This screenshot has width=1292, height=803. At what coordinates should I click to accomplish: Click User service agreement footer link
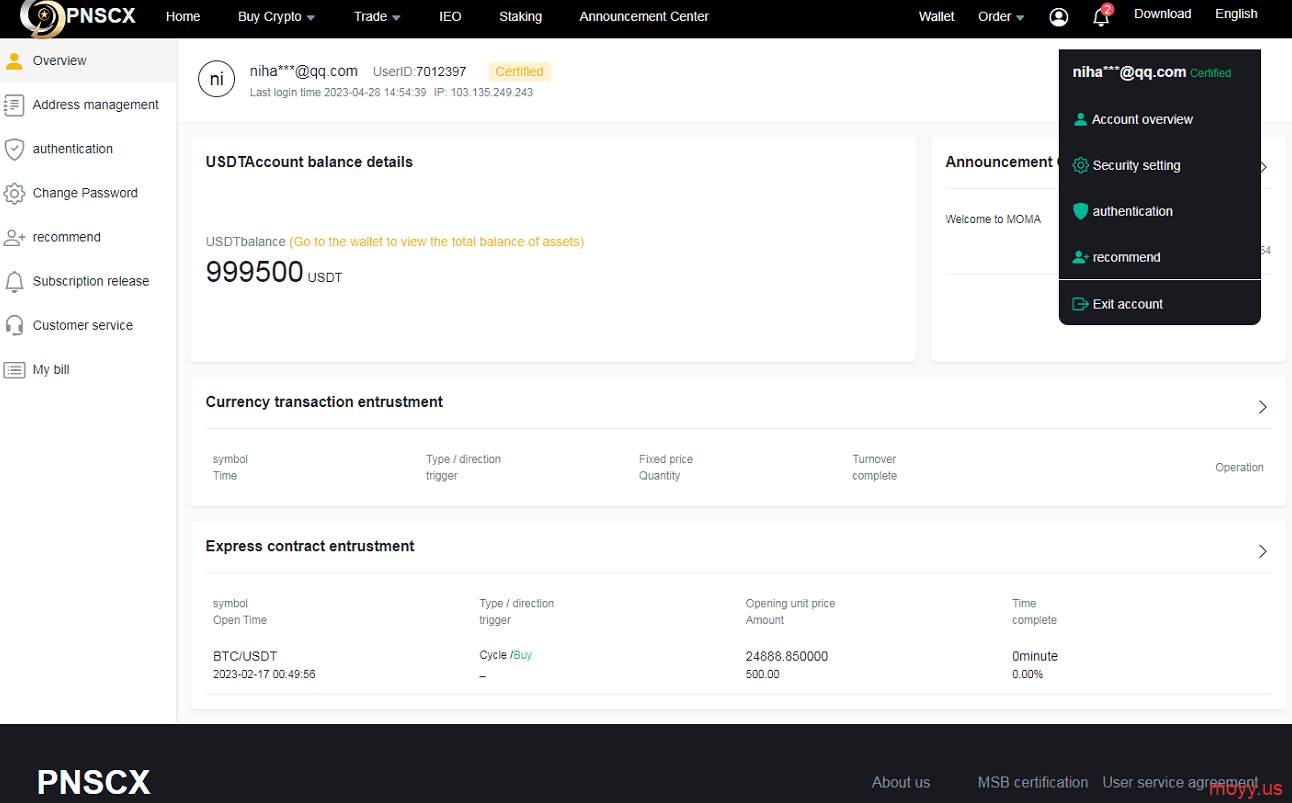(1180, 783)
